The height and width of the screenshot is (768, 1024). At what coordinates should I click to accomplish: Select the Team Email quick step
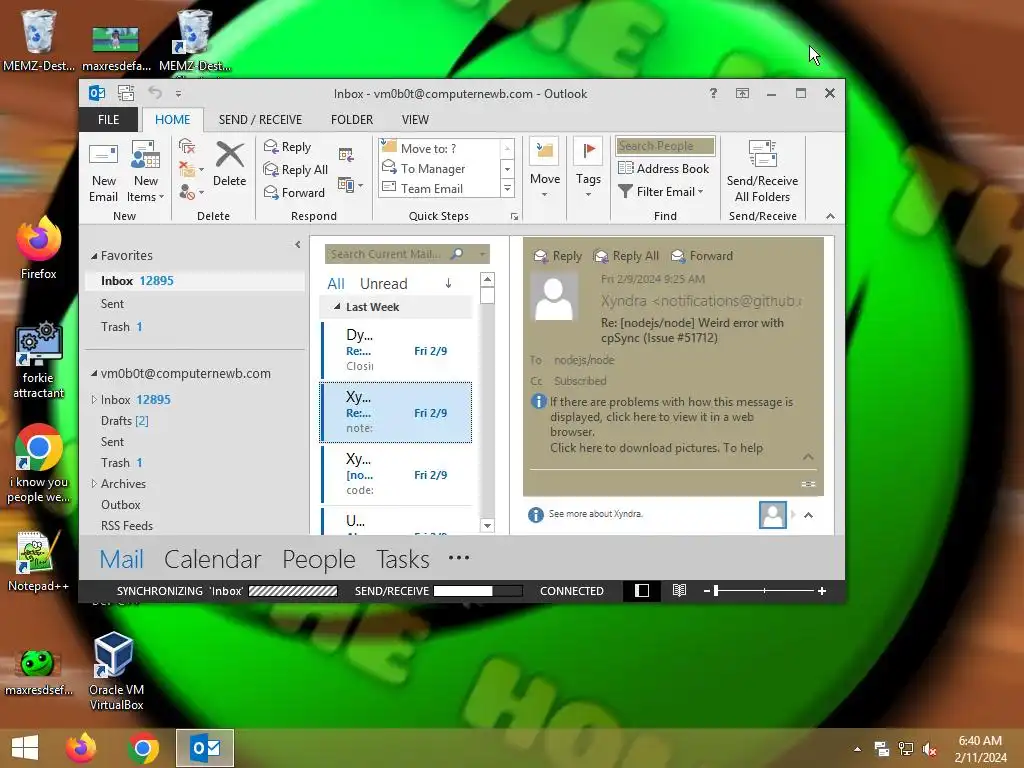pyautogui.click(x=439, y=188)
